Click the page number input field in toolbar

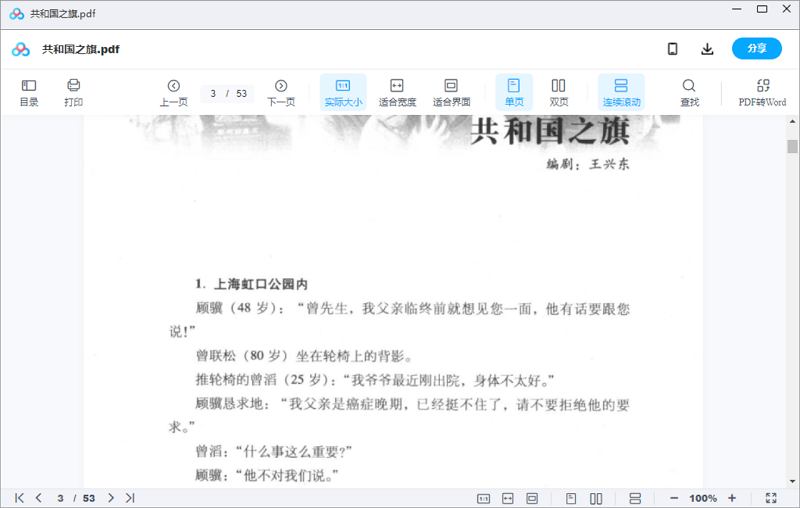tap(214, 93)
